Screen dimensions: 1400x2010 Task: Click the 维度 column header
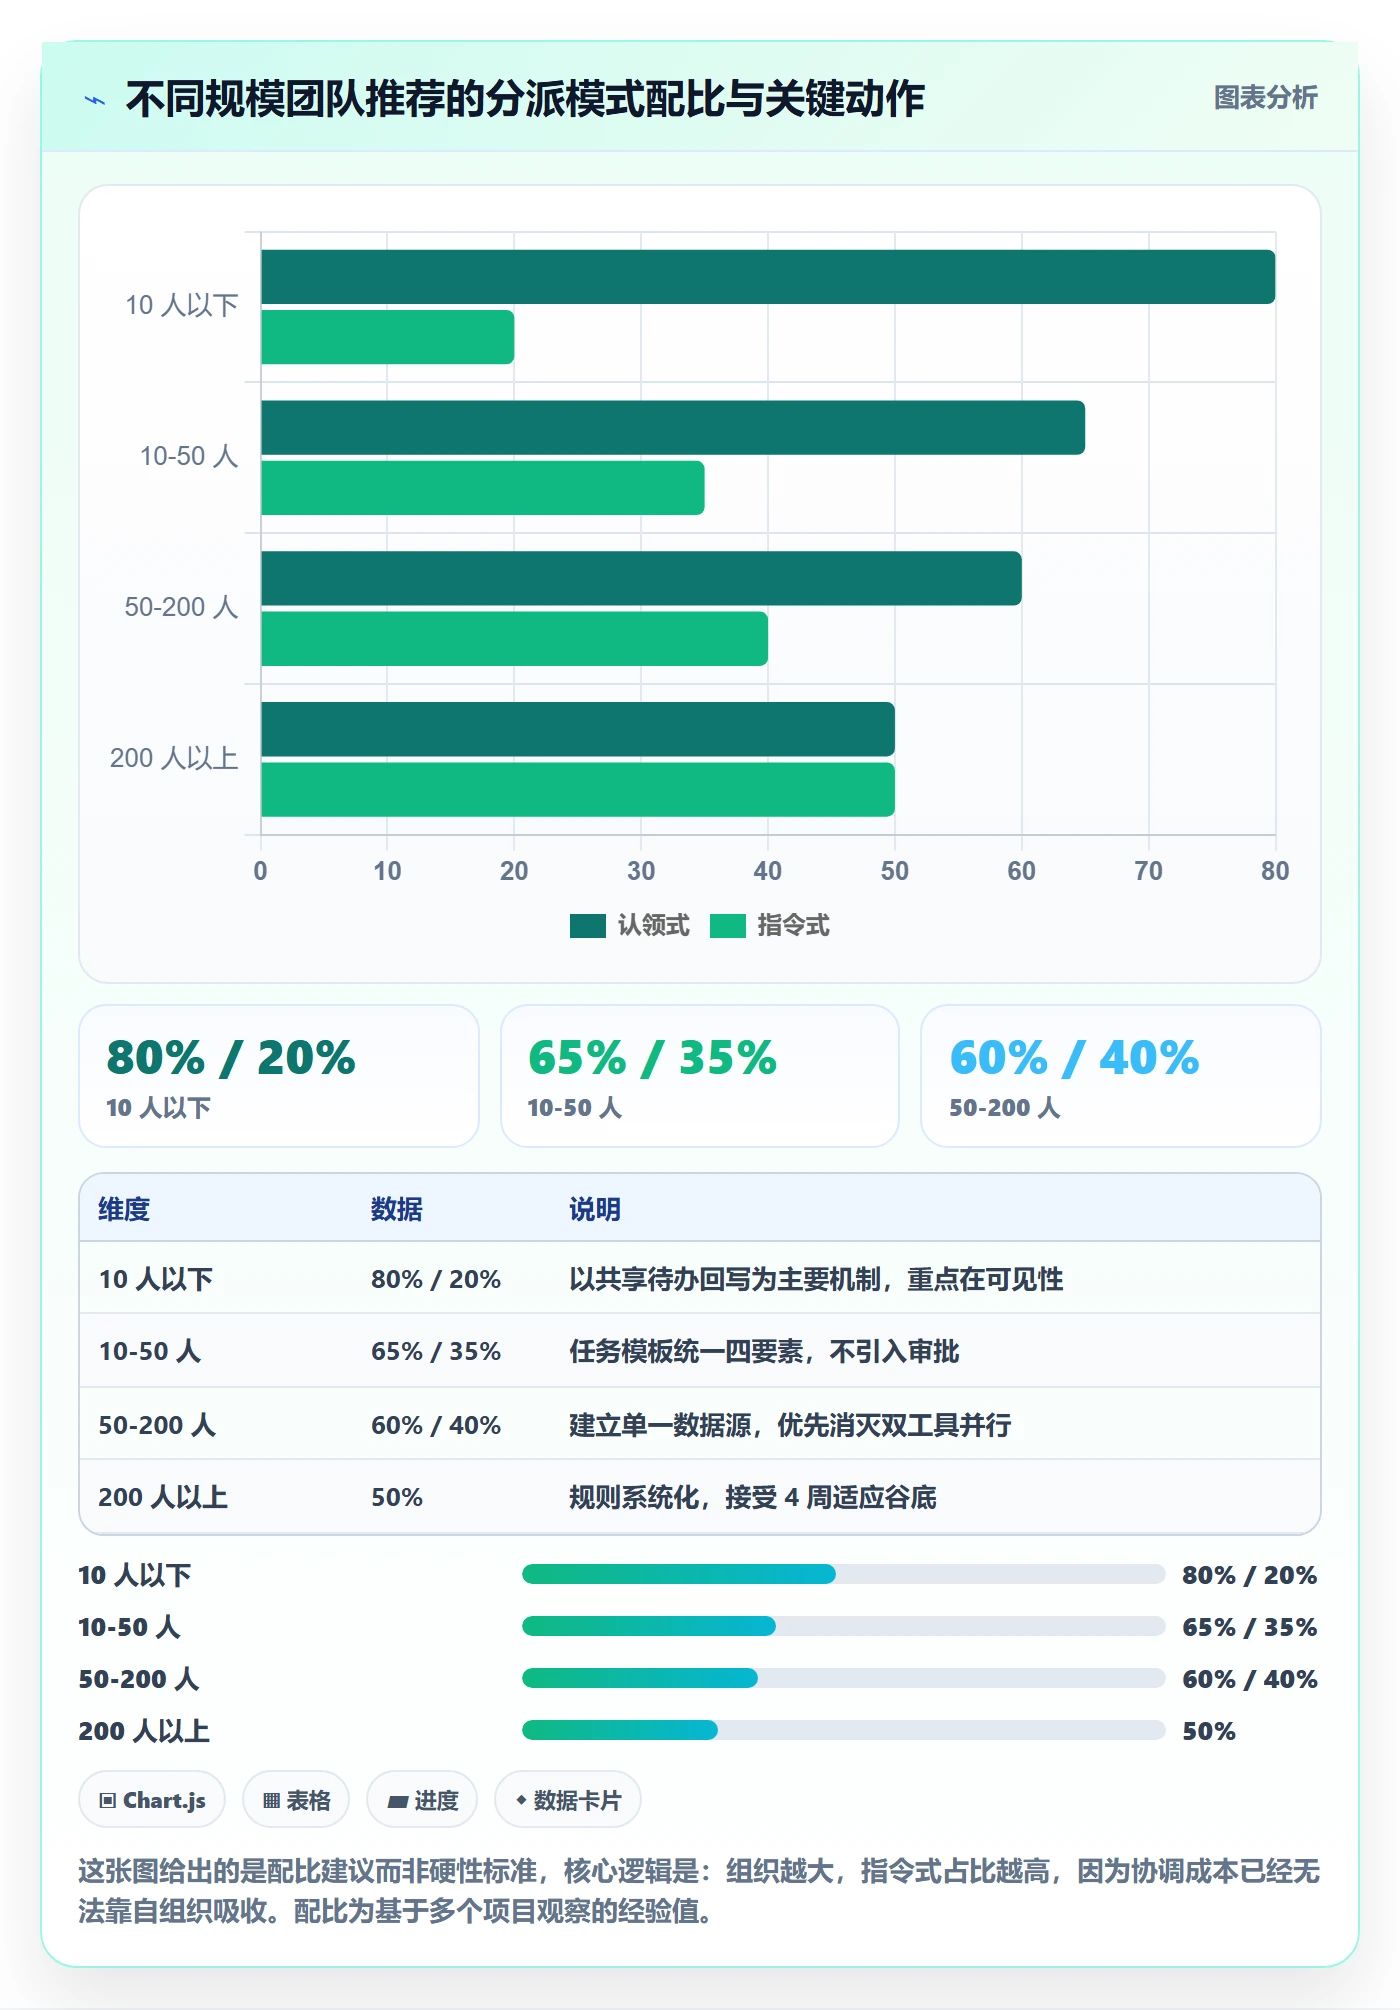(x=124, y=1209)
